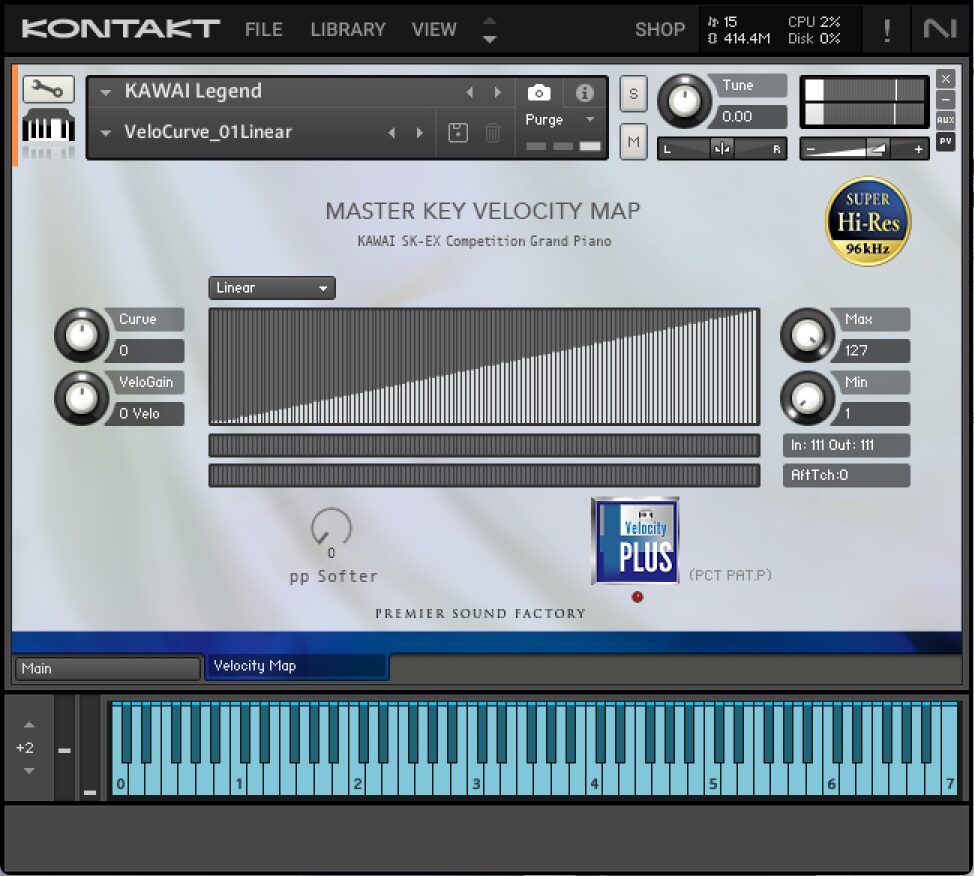The width and height of the screenshot is (974, 876).
Task: Load the next instrument after KAWAI Legend
Action: (x=498, y=93)
